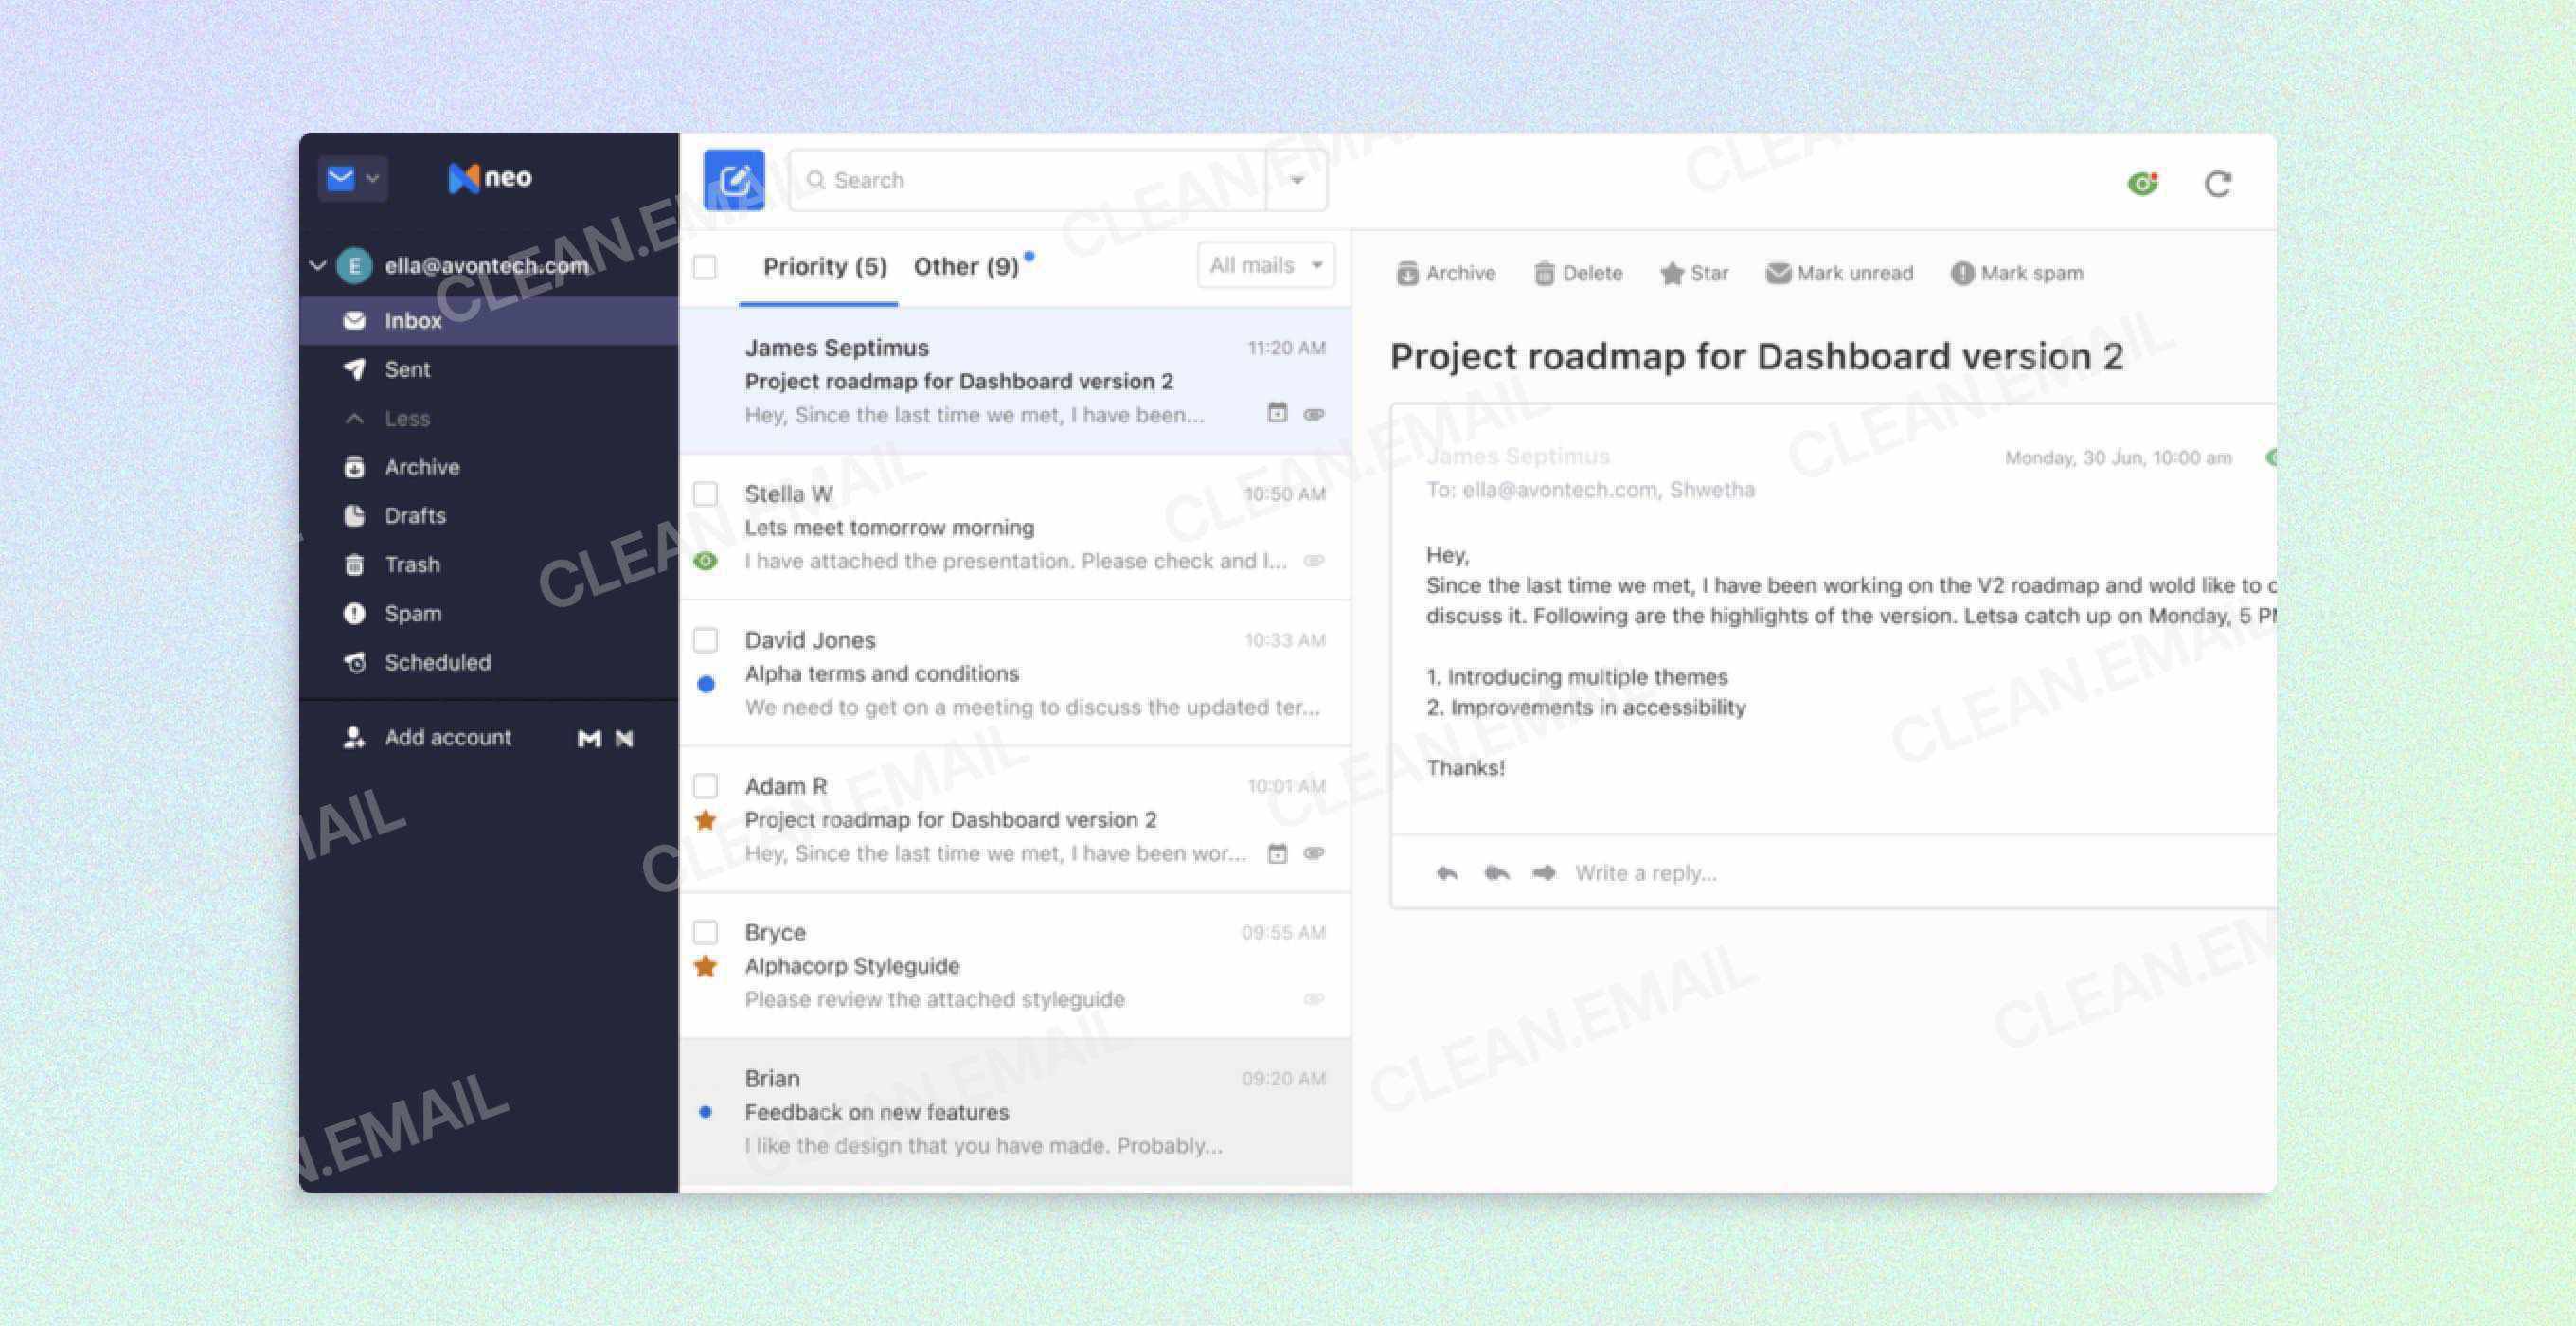Collapse the ella@avontech.com account section

point(317,265)
